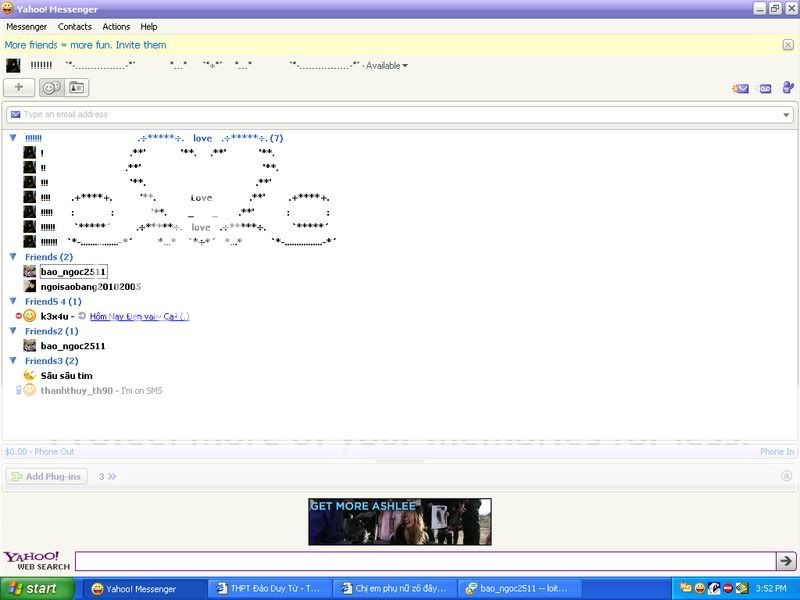The image size is (800, 600).
Task: Open the Available status dropdown
Action: [404, 66]
